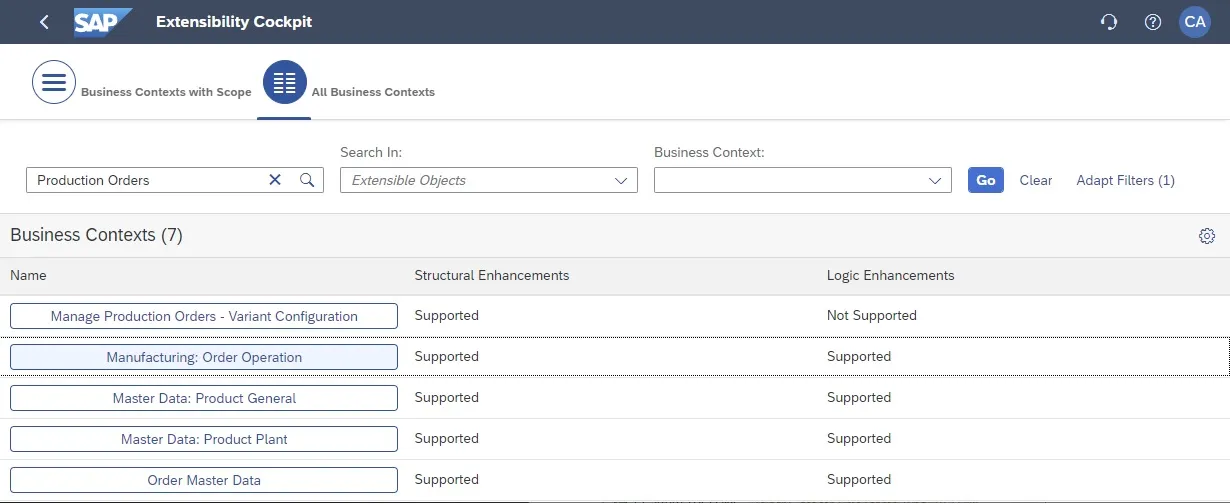Click the Logic Enhancements column header
The width and height of the screenshot is (1230, 504).
point(891,275)
